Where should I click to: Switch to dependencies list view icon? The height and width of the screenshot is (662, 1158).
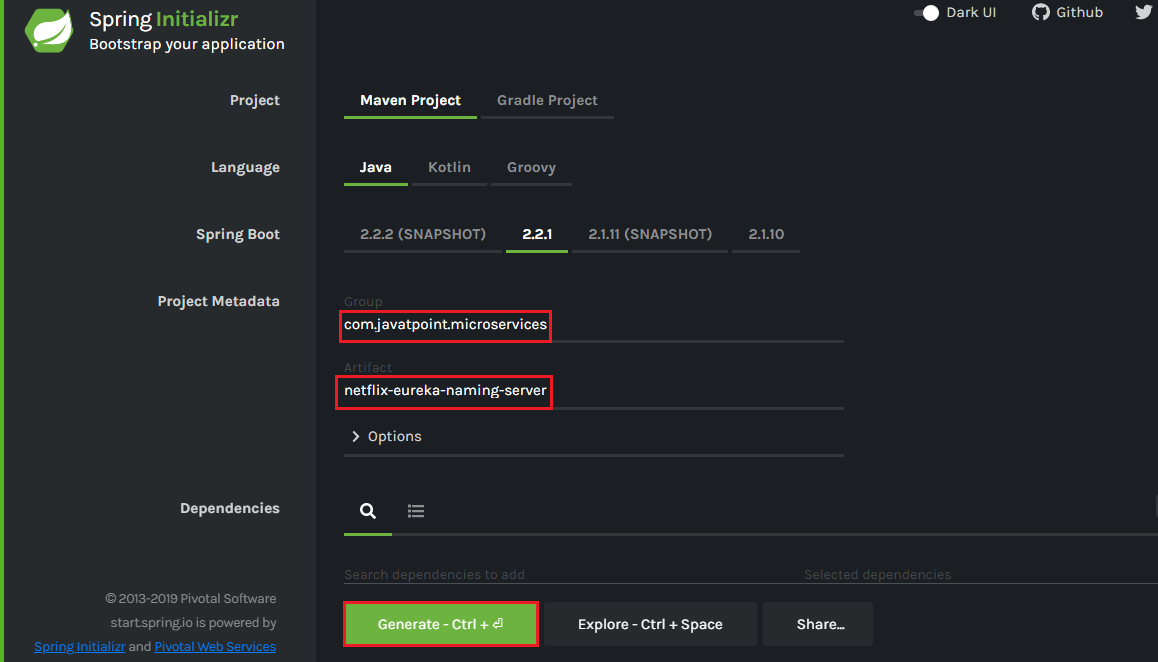416,511
